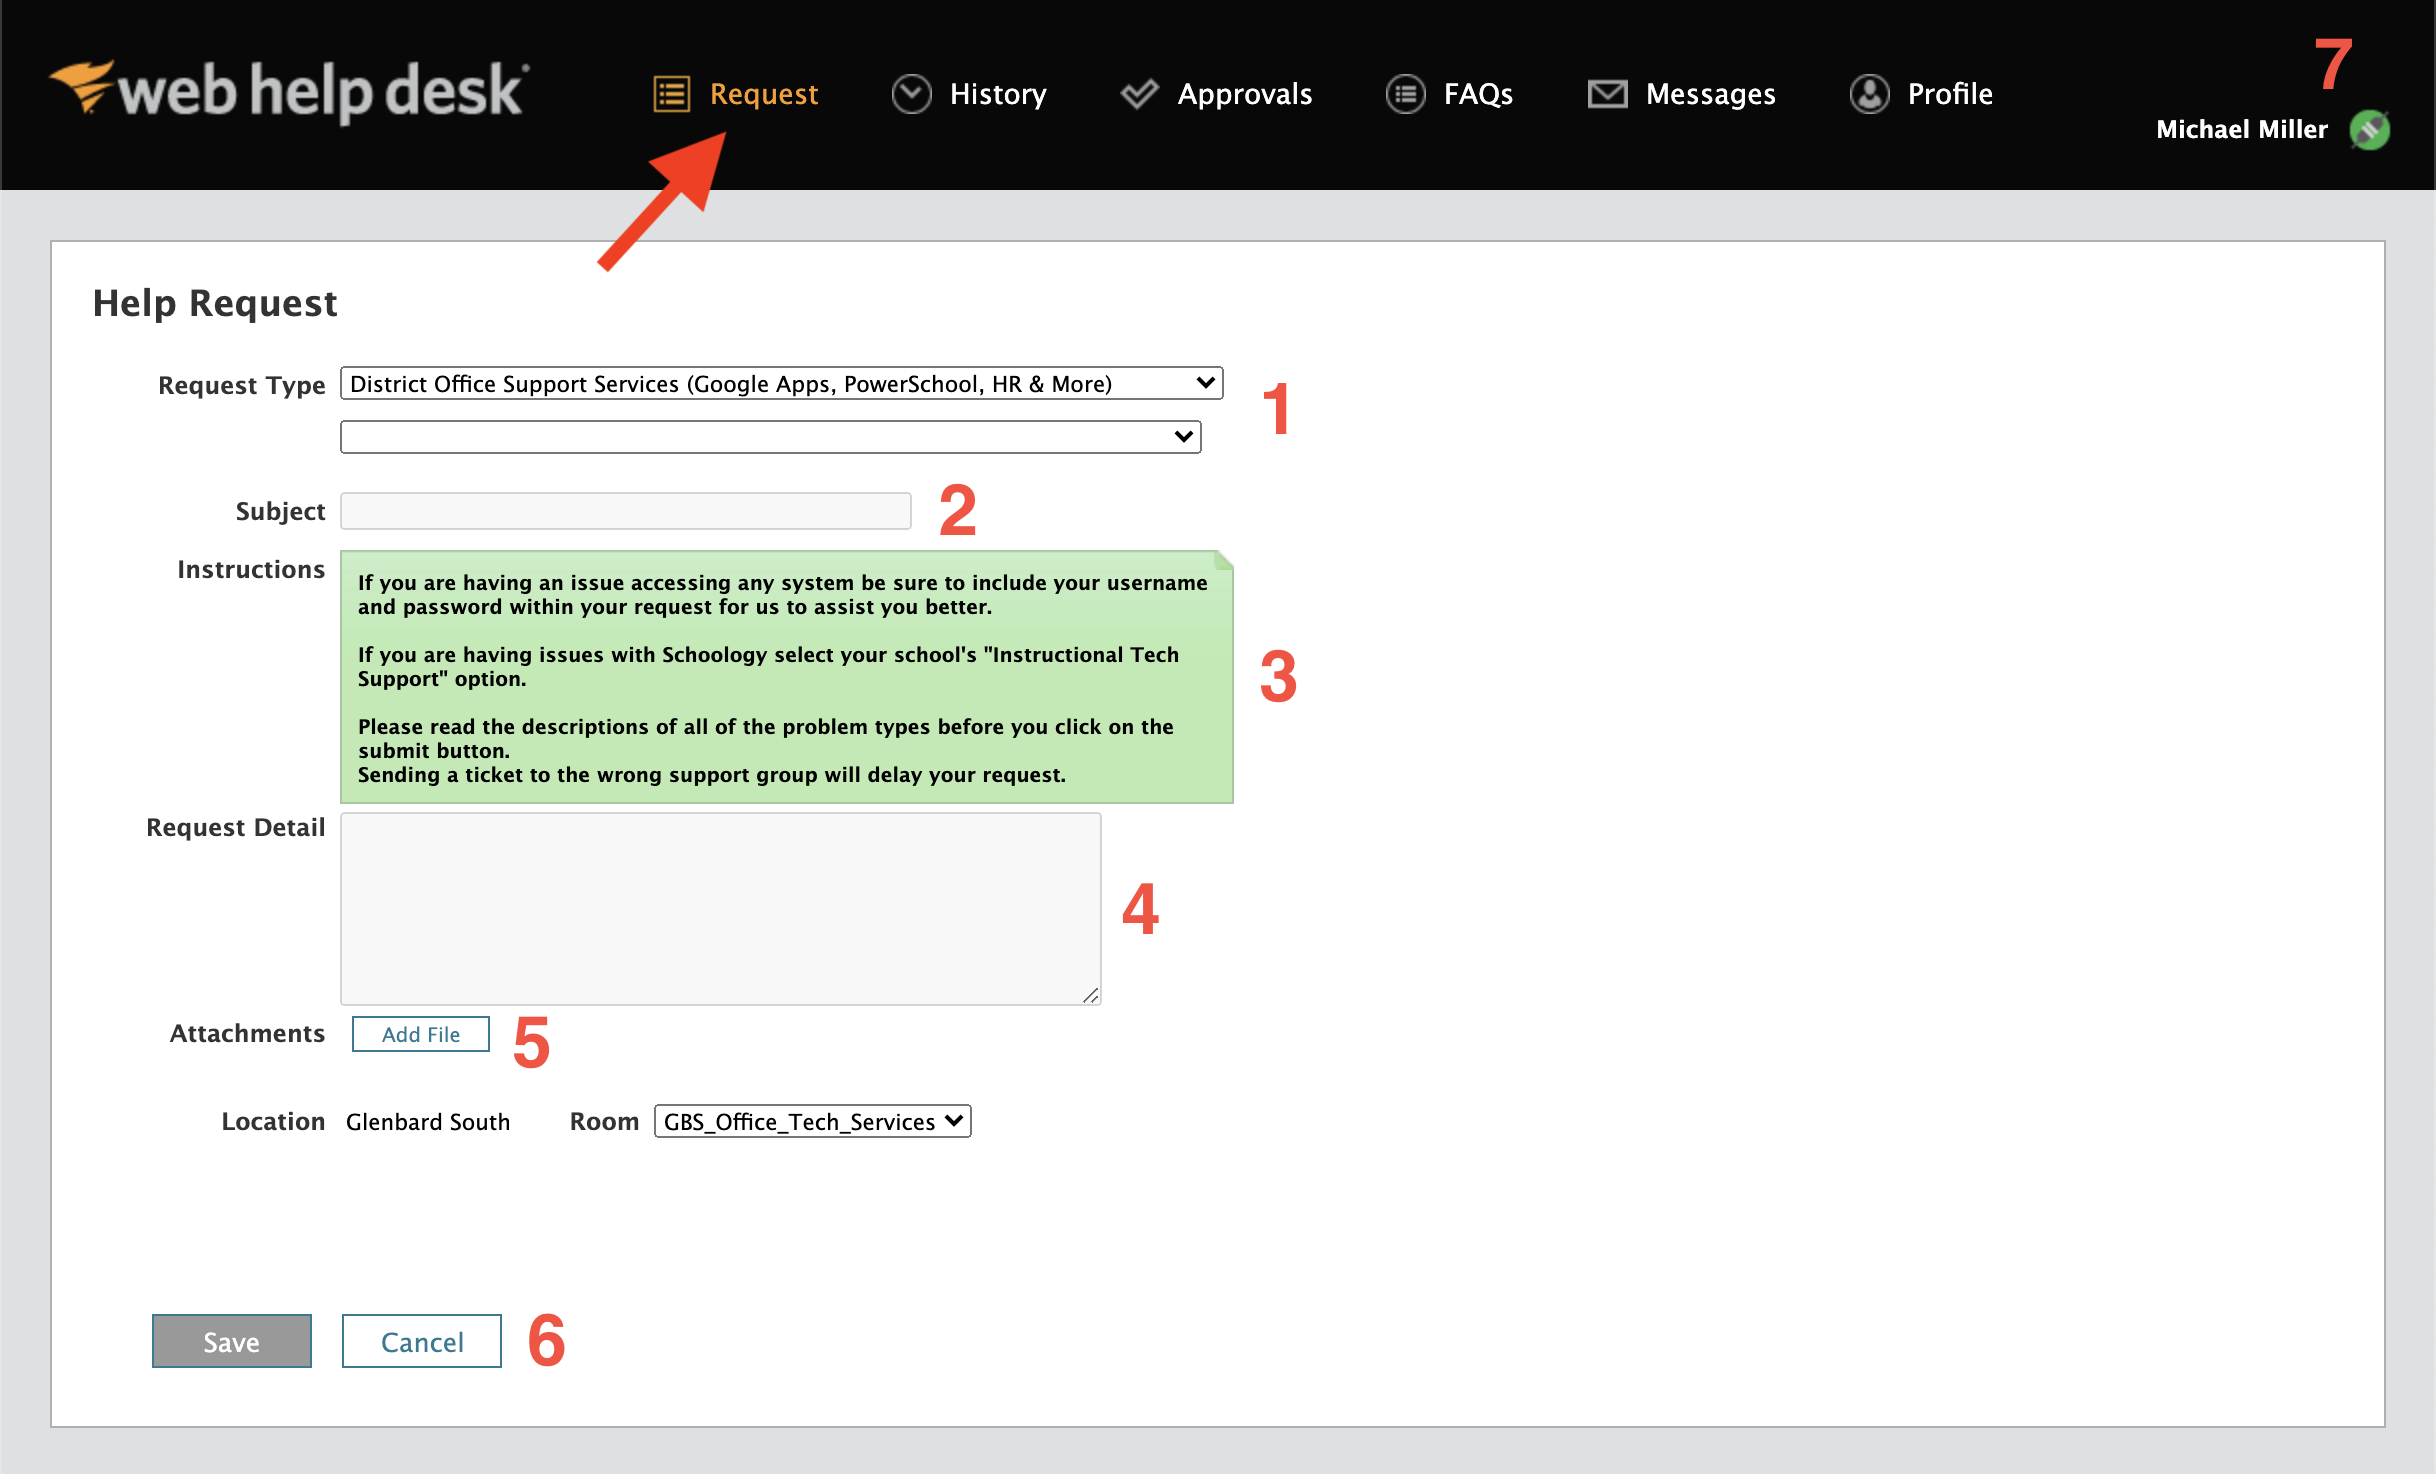This screenshot has width=2436, height=1474.
Task: Expand the empty request subtype dropdown
Action: click(771, 437)
